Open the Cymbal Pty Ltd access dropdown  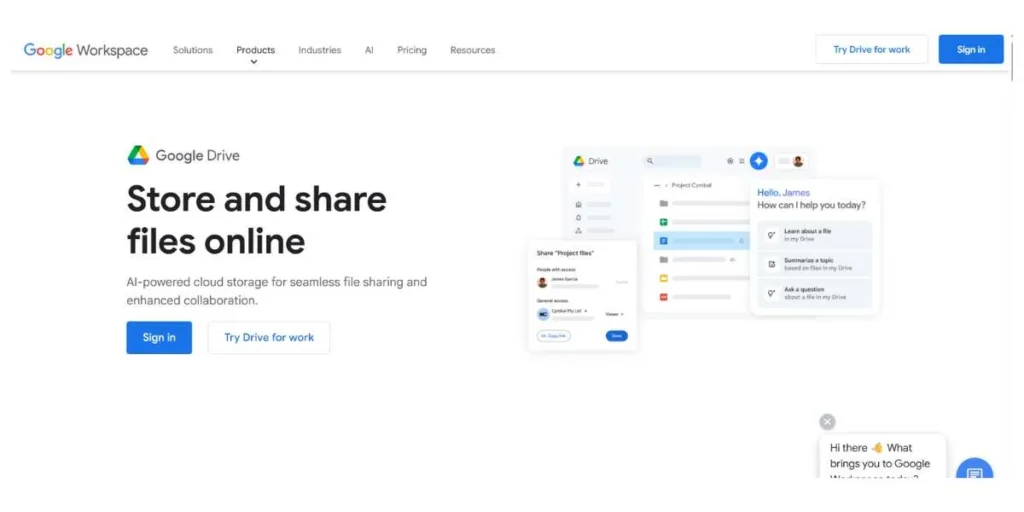tap(569, 311)
